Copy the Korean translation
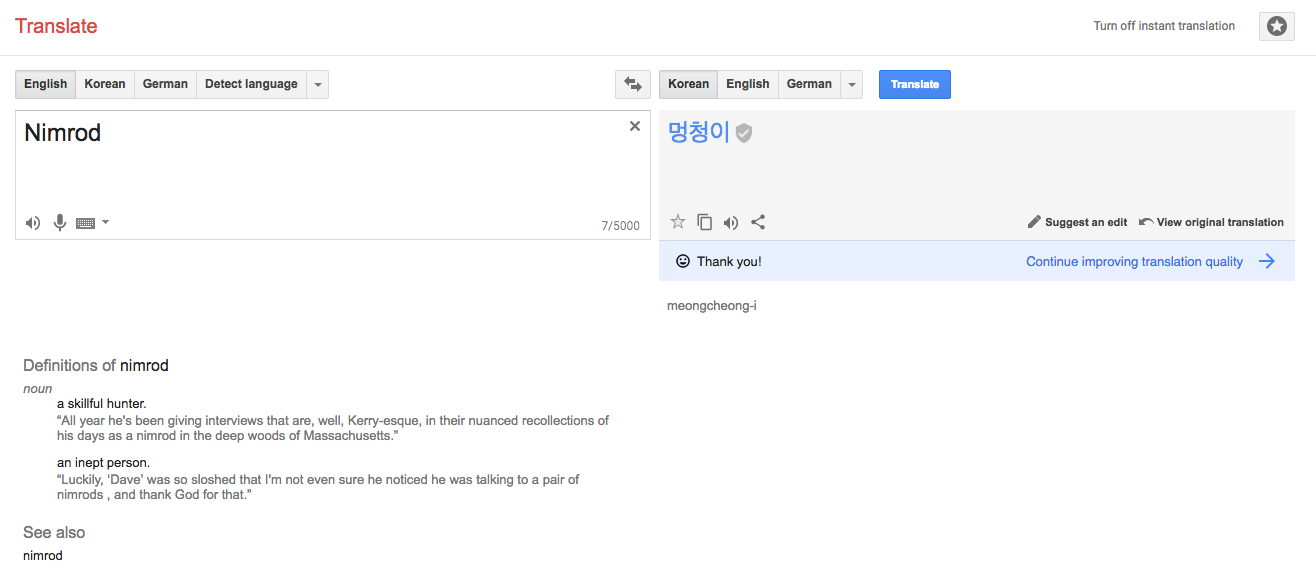Screen dimensions: 1316x578 point(705,222)
